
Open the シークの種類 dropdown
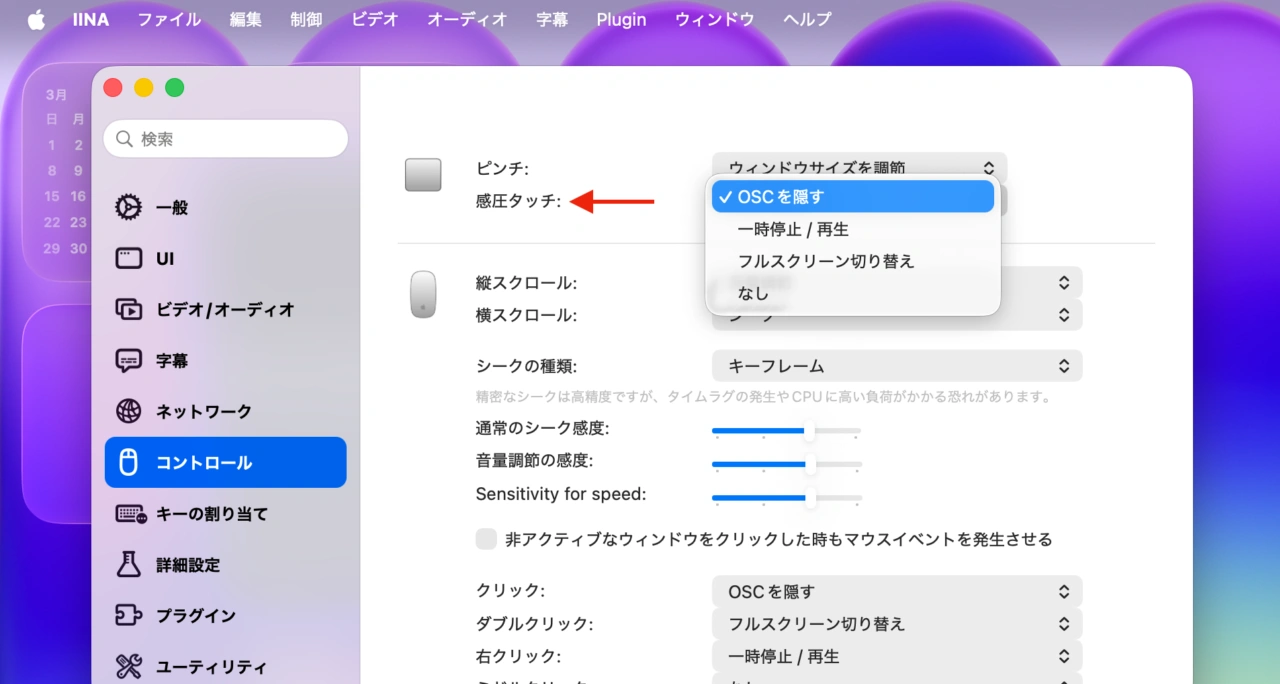(896, 365)
